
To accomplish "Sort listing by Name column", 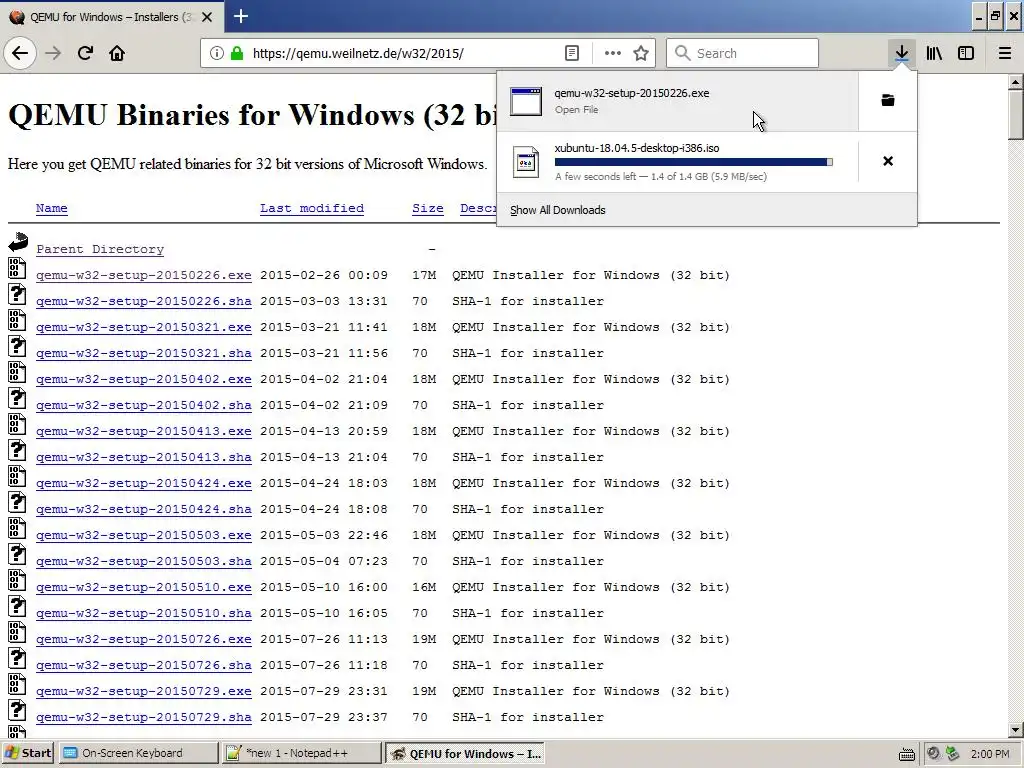I will [x=52, y=208].
